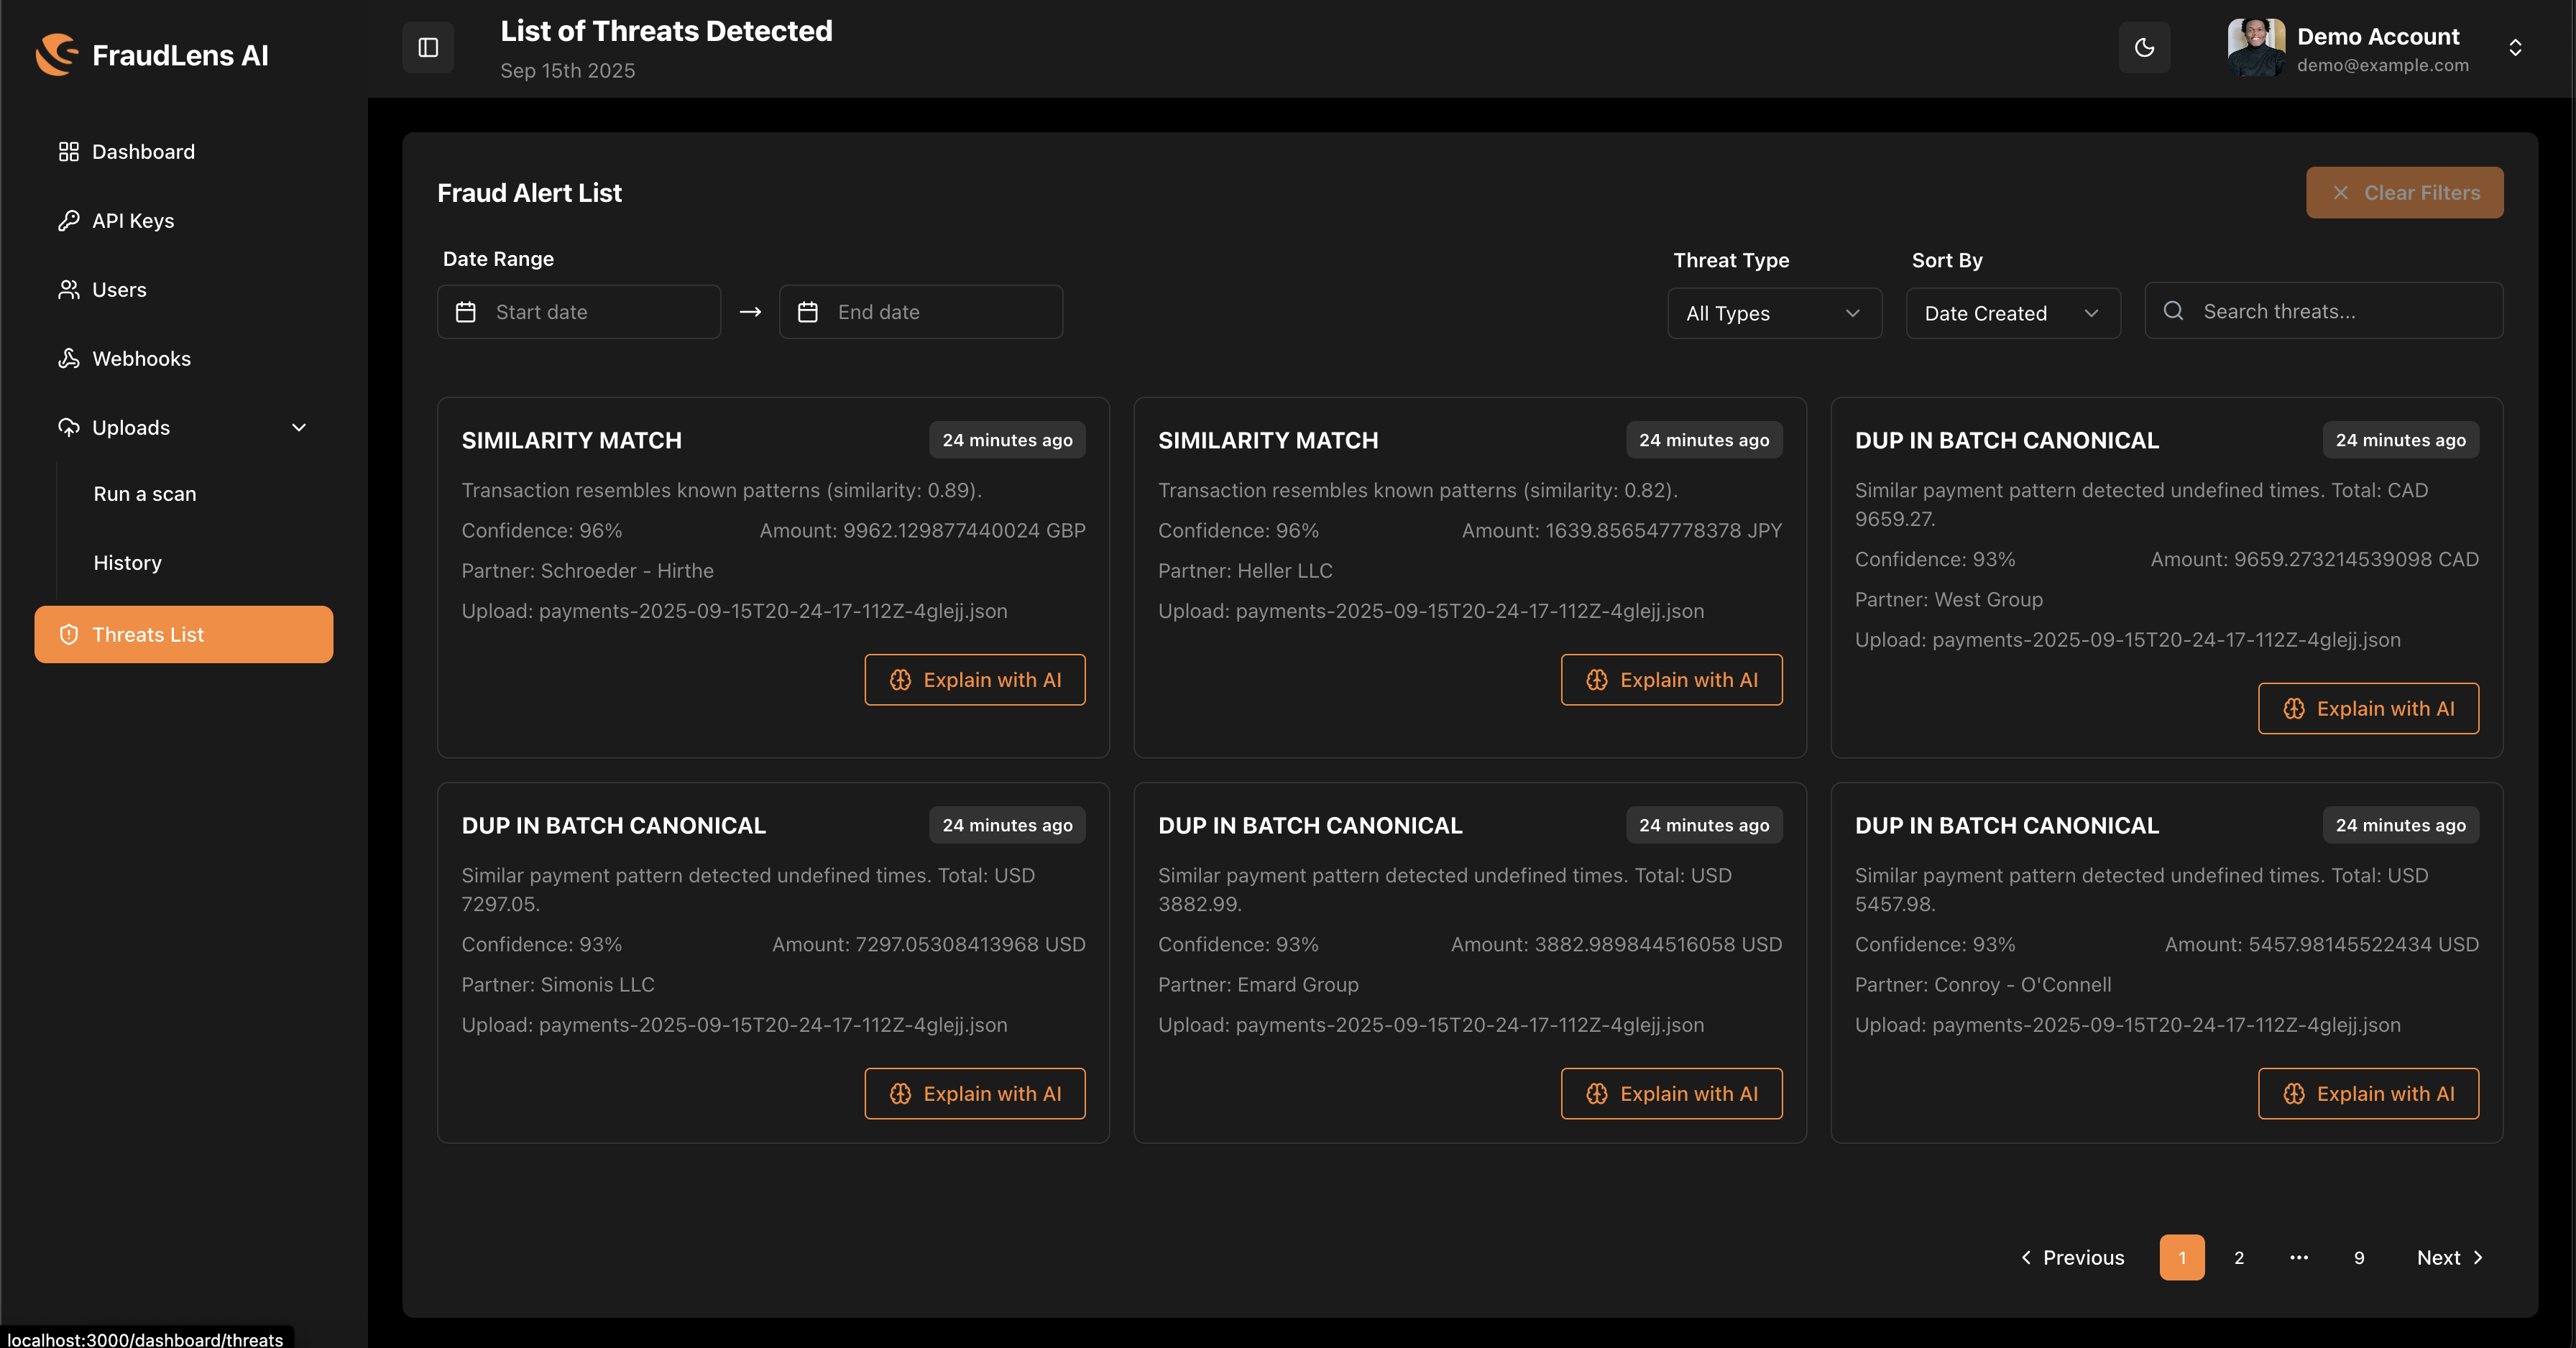Toggle the sidebar collapse icon near the title
Viewport: 2576px width, 1348px height.
click(427, 47)
